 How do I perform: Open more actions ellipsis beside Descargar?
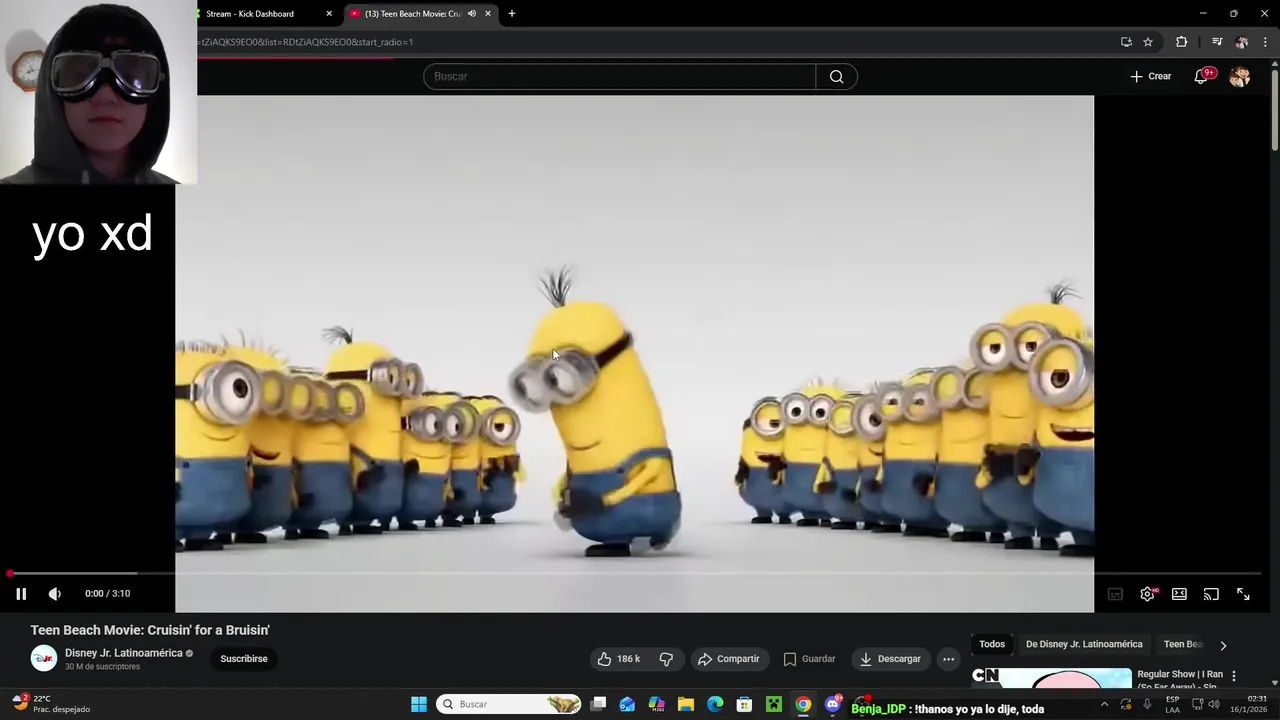pyautogui.click(x=948, y=659)
